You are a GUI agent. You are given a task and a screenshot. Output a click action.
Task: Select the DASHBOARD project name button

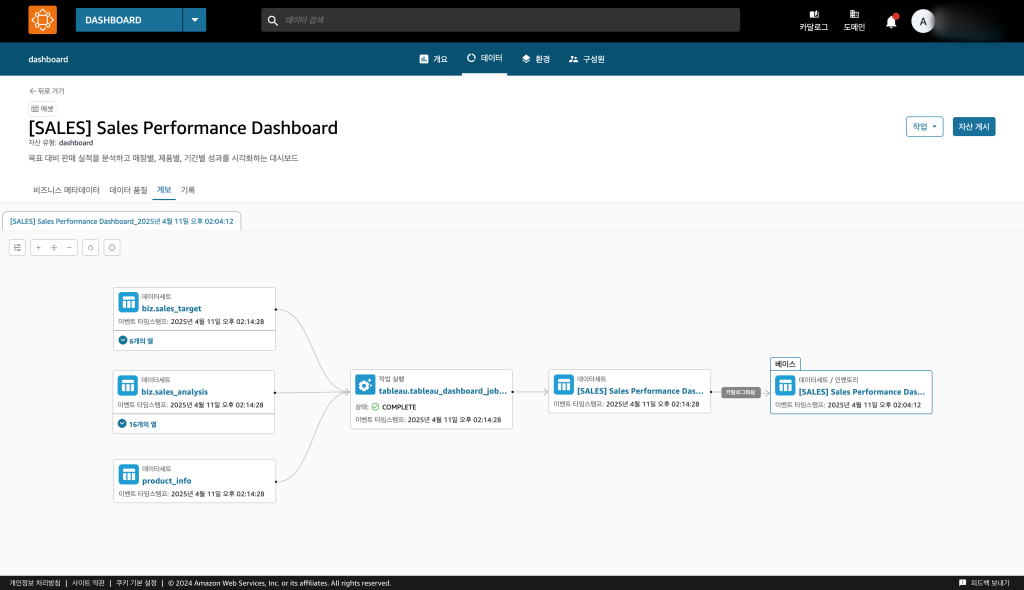coord(129,20)
